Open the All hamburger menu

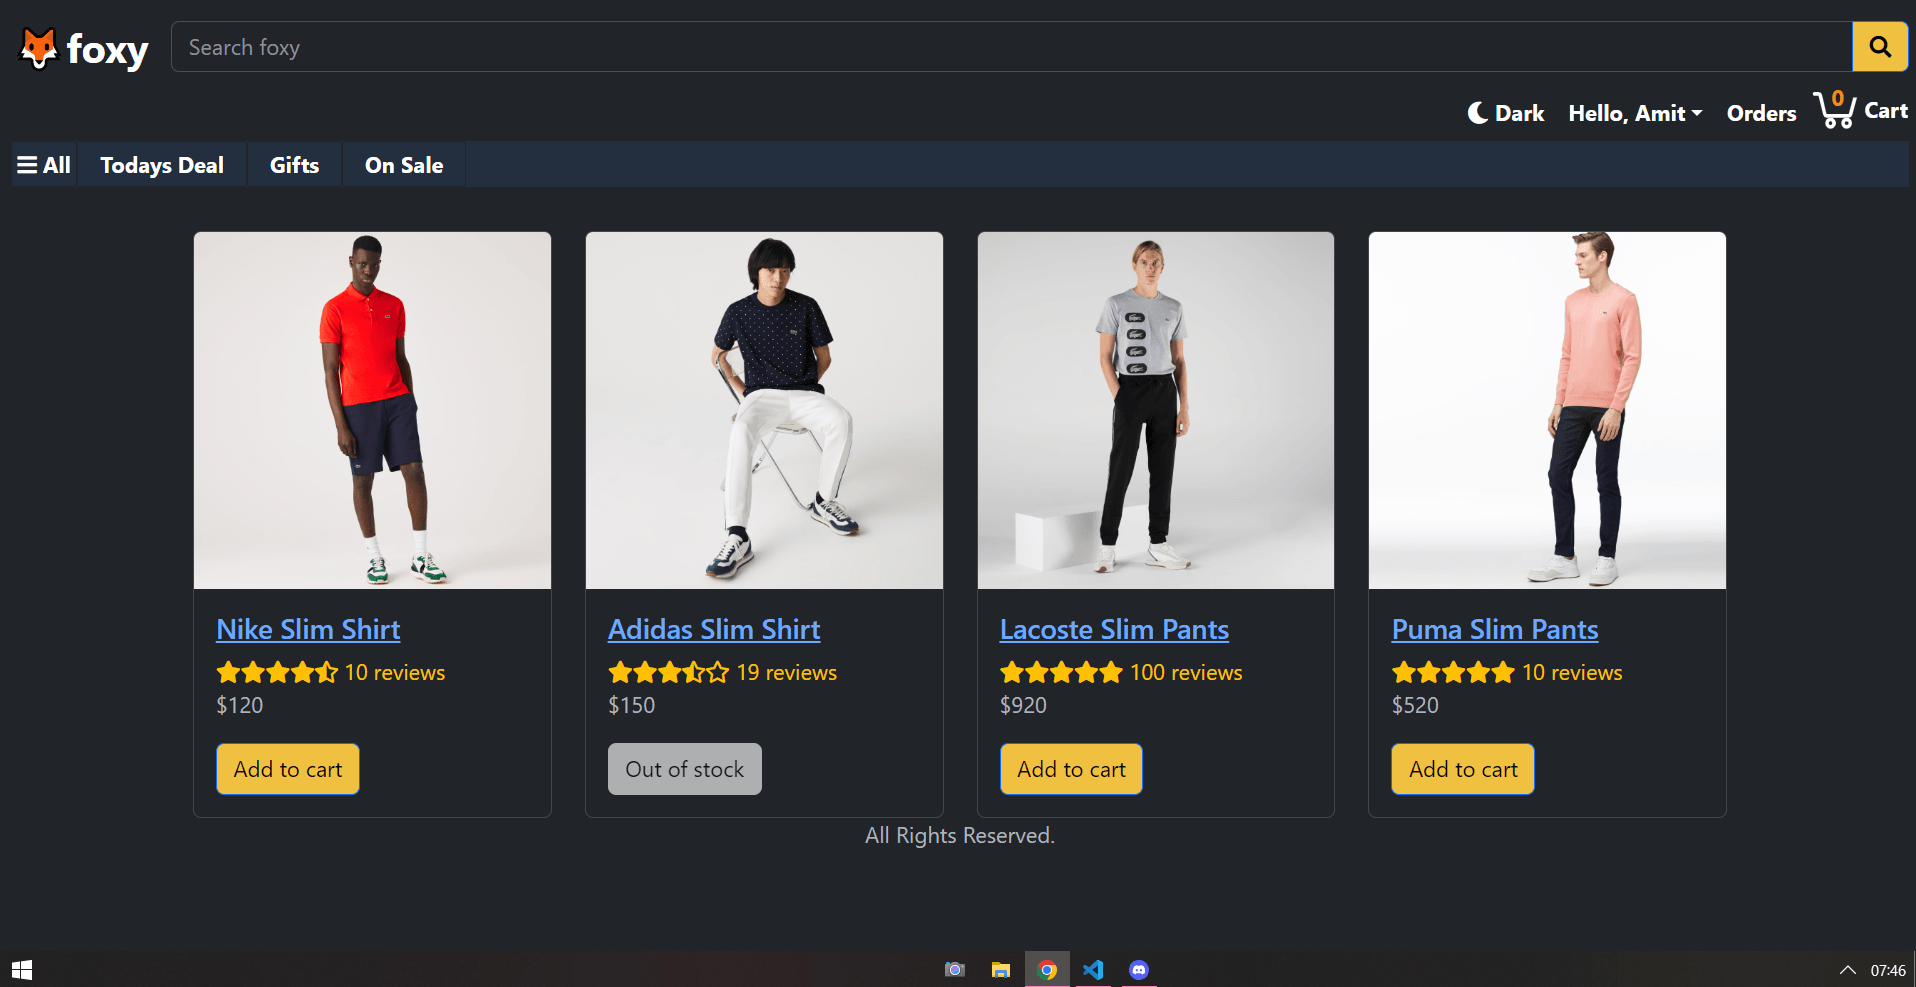(x=42, y=164)
